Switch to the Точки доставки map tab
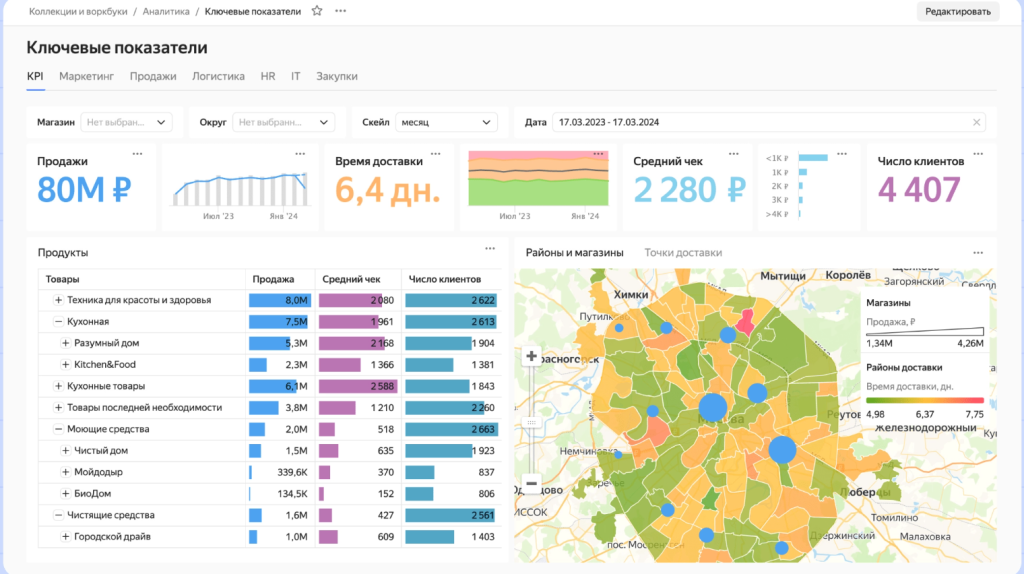This screenshot has height=574, width=1024. 683,253
